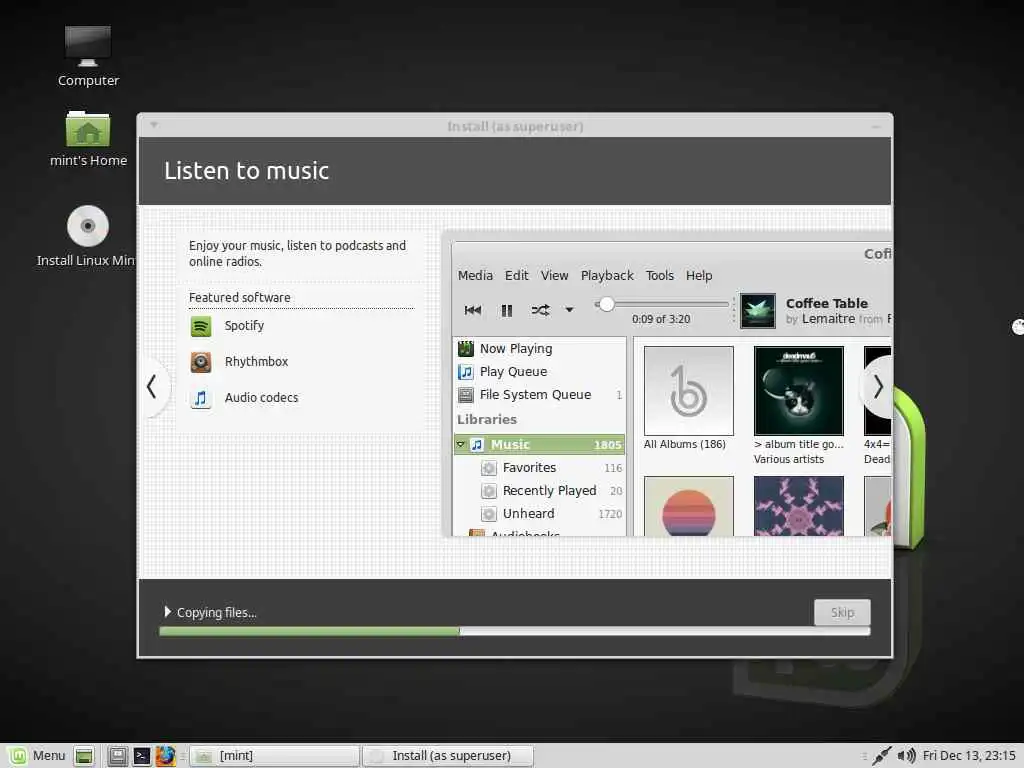The height and width of the screenshot is (768, 1024).
Task: Click the File System Queue drive icon
Action: 466,394
